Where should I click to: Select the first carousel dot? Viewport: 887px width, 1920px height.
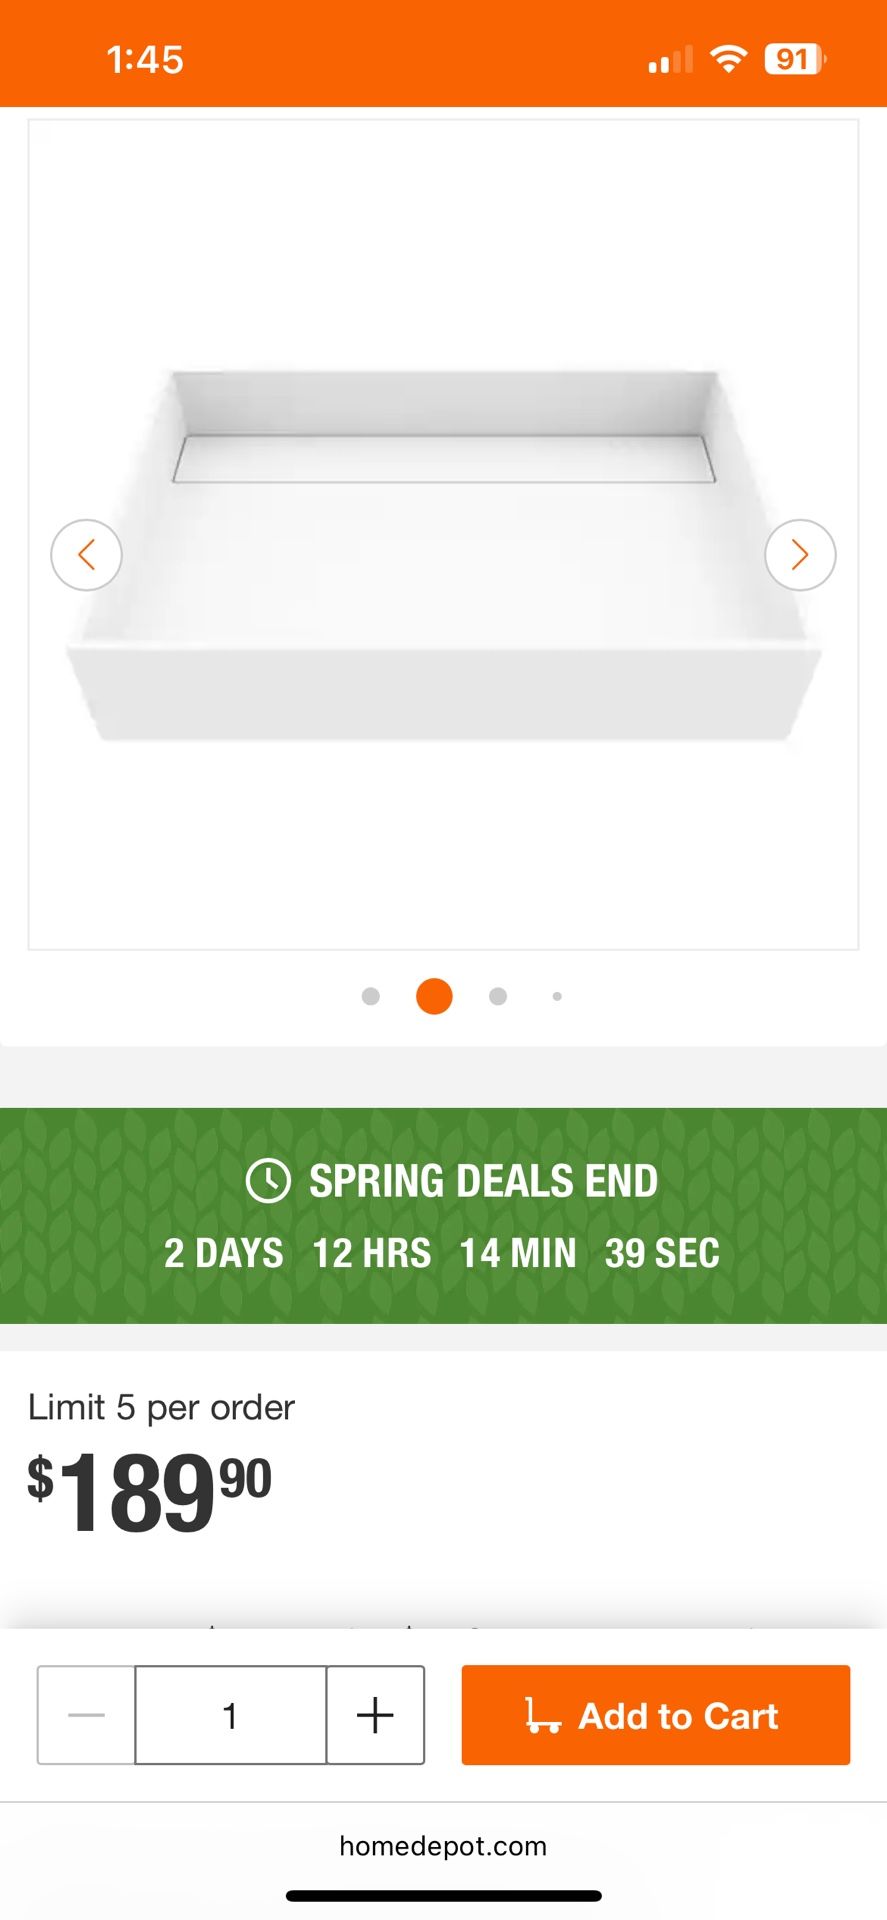[371, 996]
